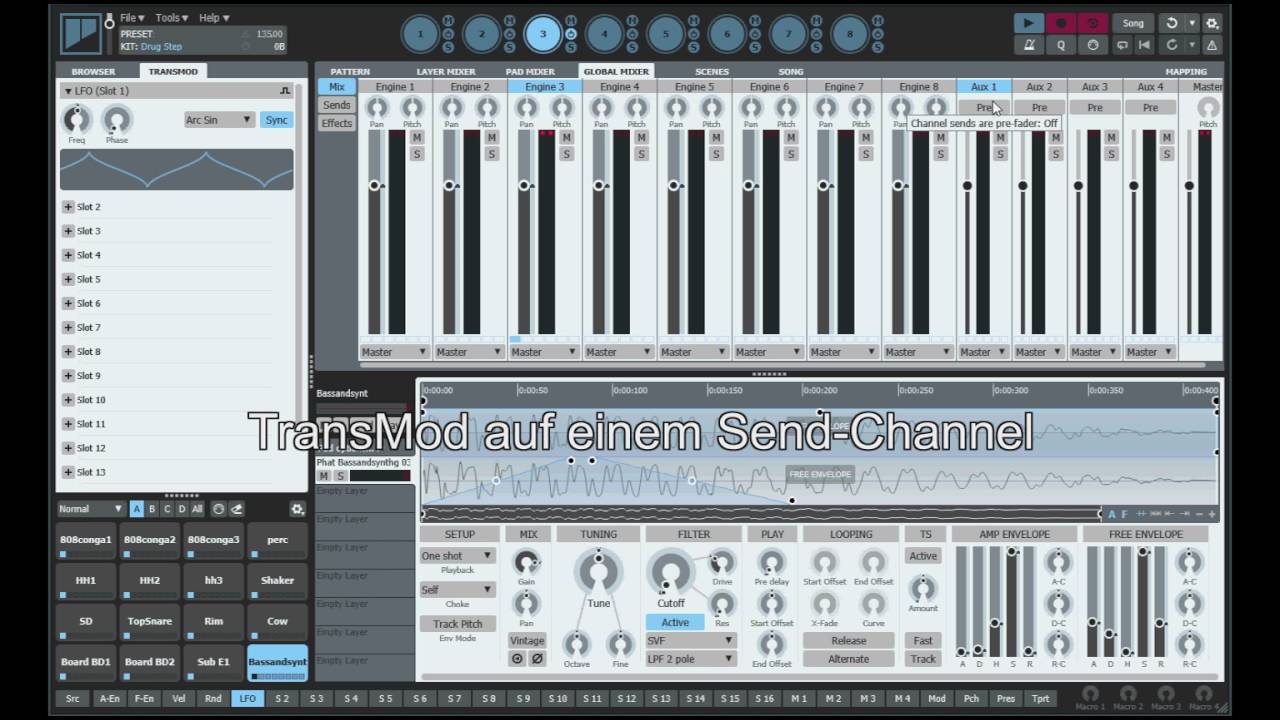This screenshot has height=720, width=1280.
Task: Click the circular pad-mode icon beside All
Action: pyautogui.click(x=219, y=509)
